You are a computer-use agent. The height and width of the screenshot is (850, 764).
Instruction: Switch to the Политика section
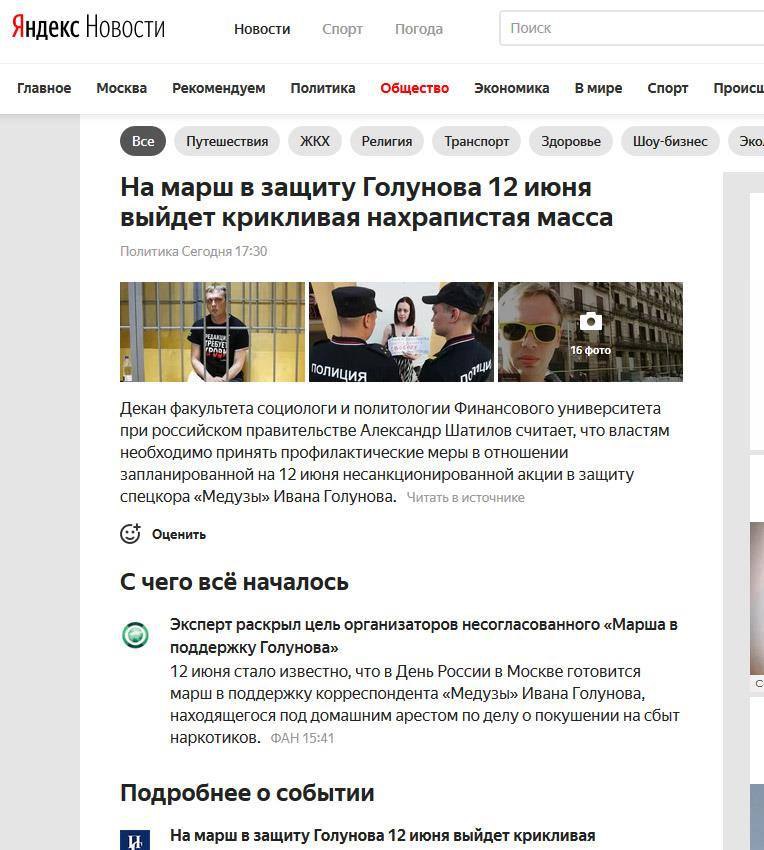pos(323,88)
